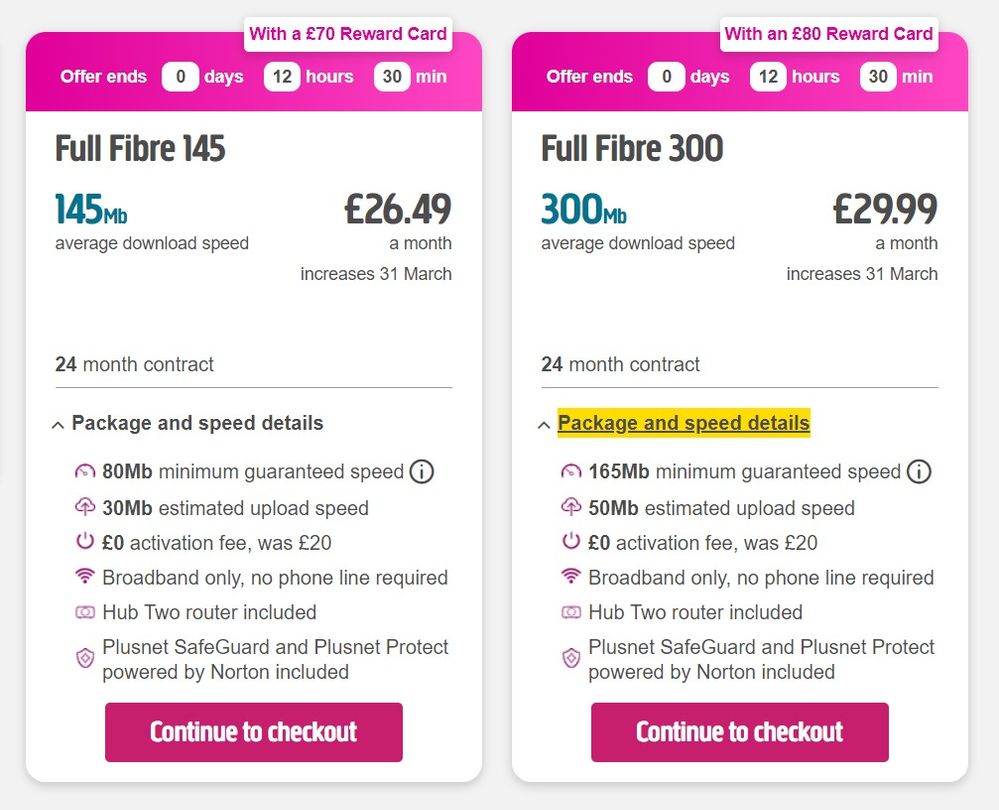The width and height of the screenshot is (999, 810).
Task: Click Wi-Fi icon in Full Fibre 300 card
Action: click(x=571, y=577)
